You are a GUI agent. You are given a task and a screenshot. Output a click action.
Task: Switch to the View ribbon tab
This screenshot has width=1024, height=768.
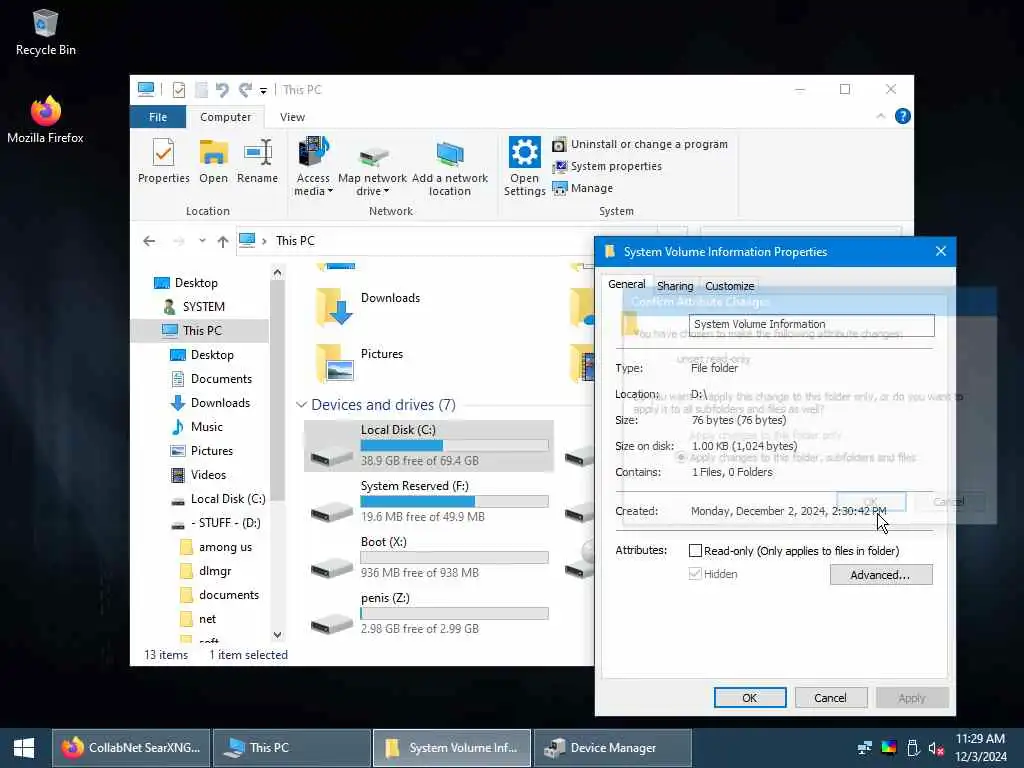[292, 117]
